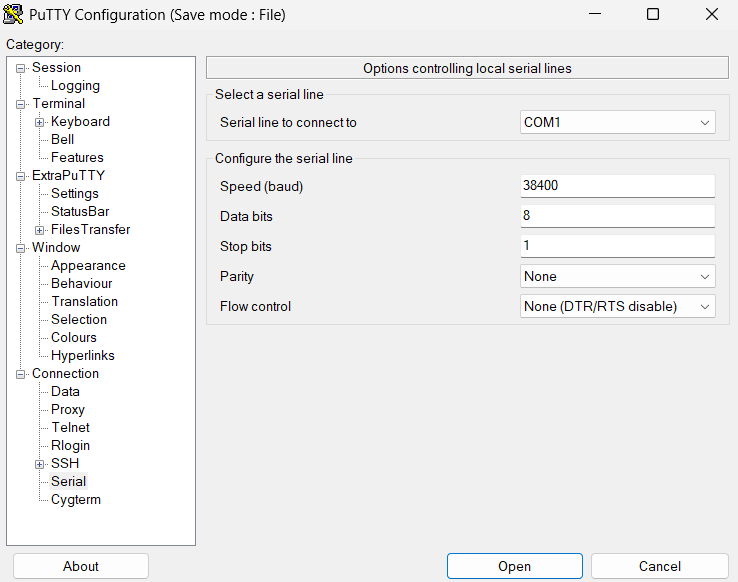
Task: Collapse the Session tree node
Action: pyautogui.click(x=20, y=68)
